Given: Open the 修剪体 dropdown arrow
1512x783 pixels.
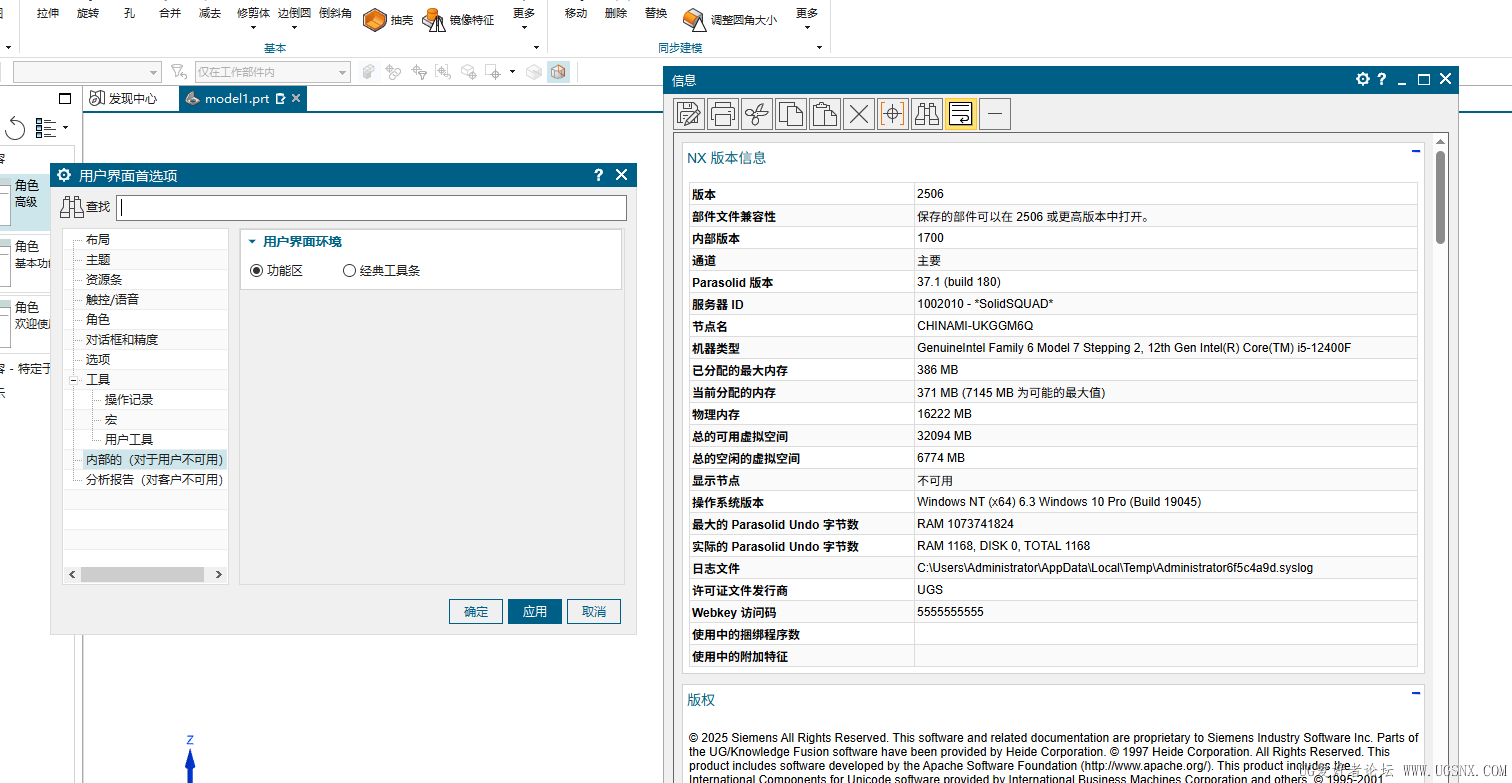Looking at the screenshot, I should (253, 28).
